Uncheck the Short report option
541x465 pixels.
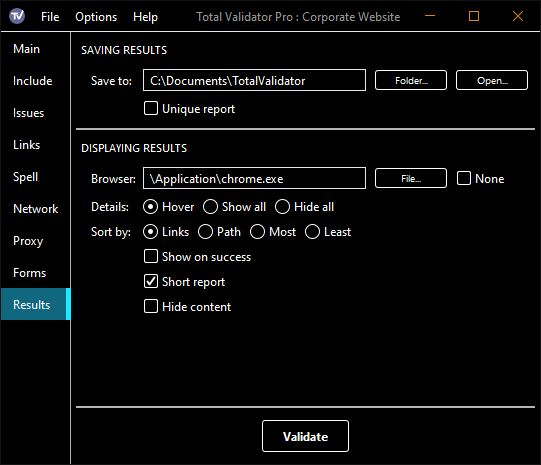(151, 281)
